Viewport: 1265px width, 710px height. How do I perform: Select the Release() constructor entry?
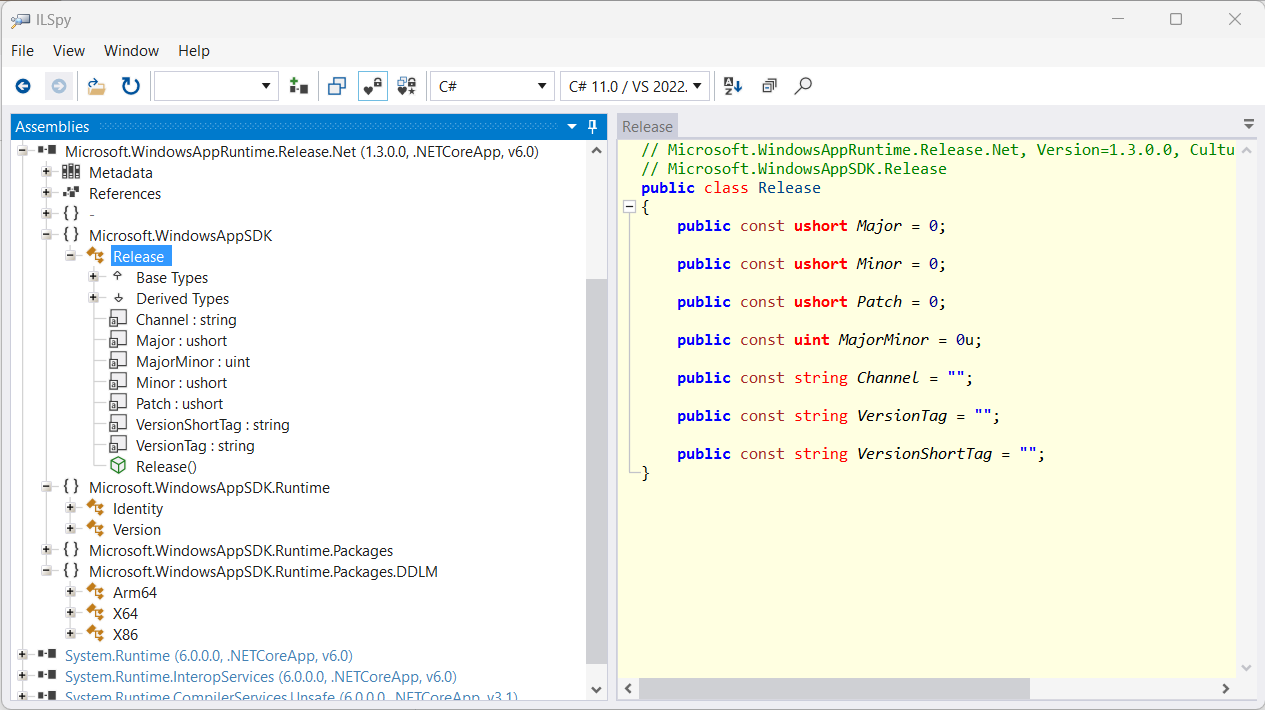coord(166,466)
